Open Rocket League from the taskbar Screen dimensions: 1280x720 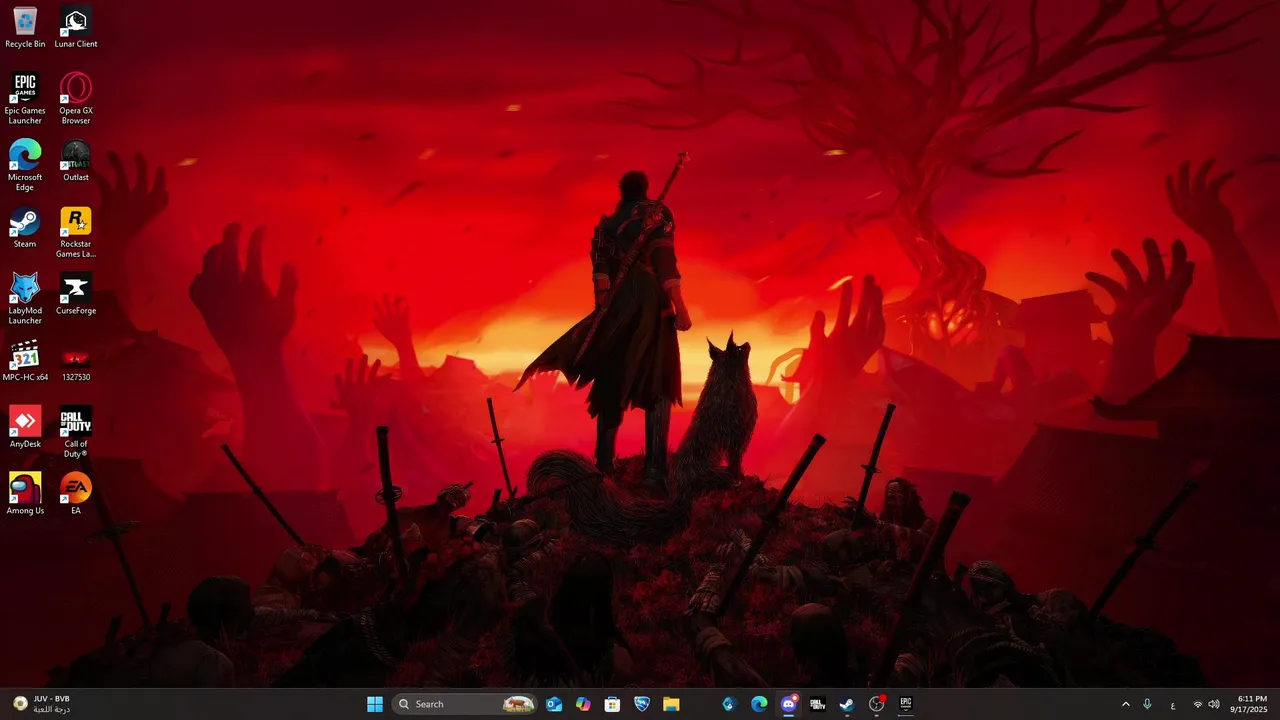[642, 704]
